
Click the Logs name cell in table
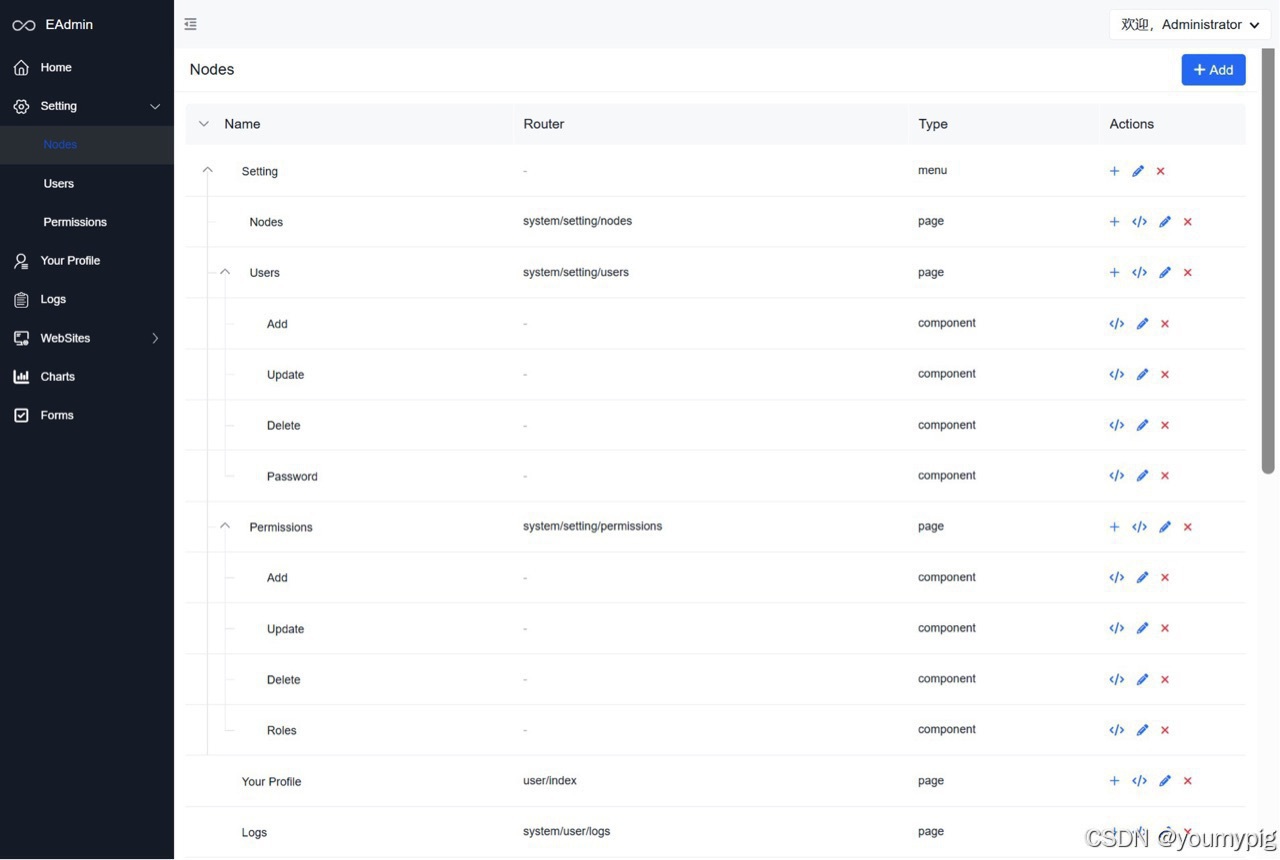click(x=254, y=832)
